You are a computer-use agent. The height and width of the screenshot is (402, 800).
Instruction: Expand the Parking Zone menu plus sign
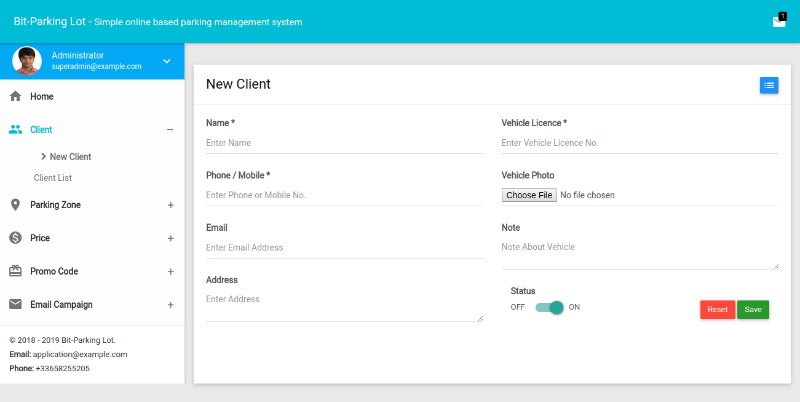click(170, 205)
